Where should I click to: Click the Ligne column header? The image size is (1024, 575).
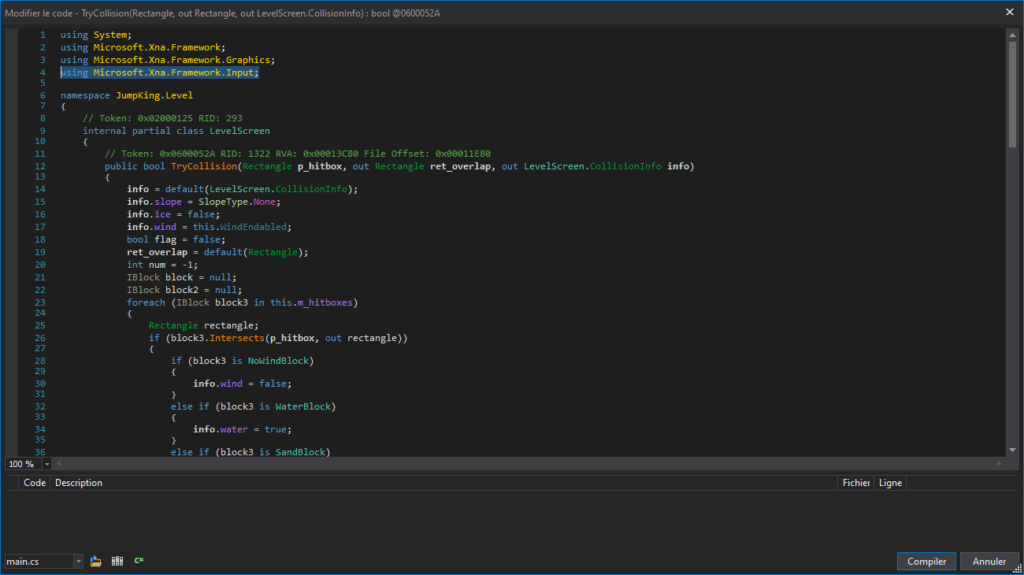pyautogui.click(x=890, y=483)
